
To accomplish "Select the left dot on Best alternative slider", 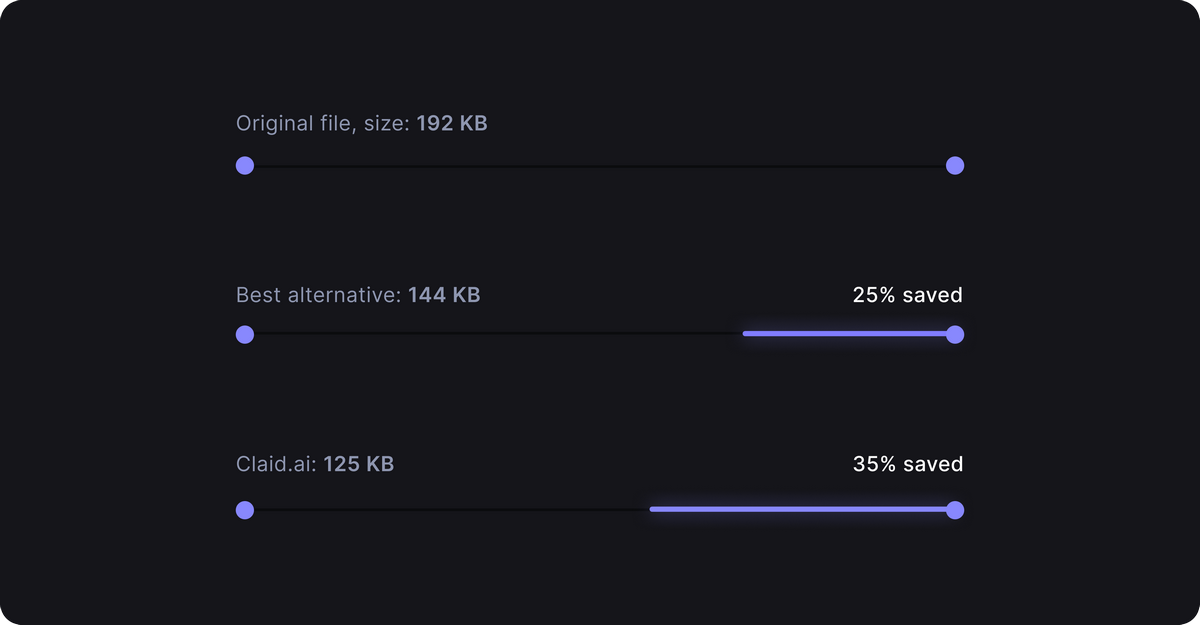I will tap(245, 335).
